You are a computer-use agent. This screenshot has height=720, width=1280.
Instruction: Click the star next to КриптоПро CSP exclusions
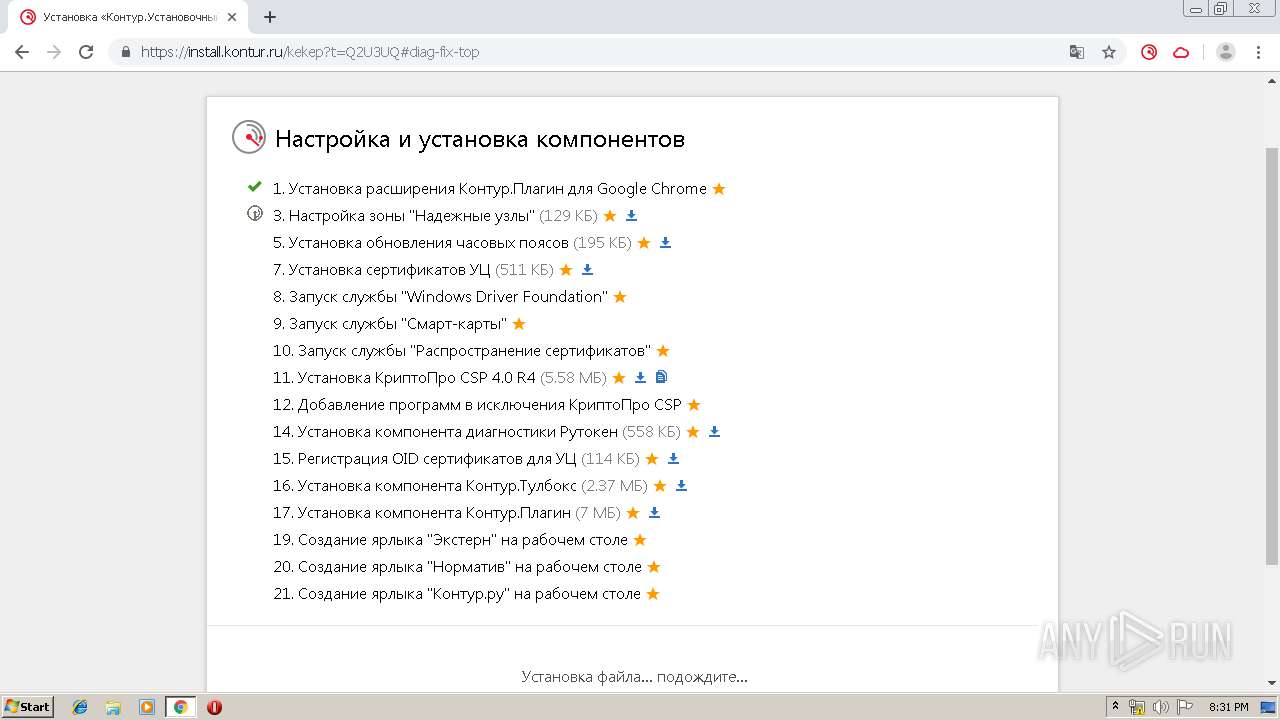(x=694, y=404)
